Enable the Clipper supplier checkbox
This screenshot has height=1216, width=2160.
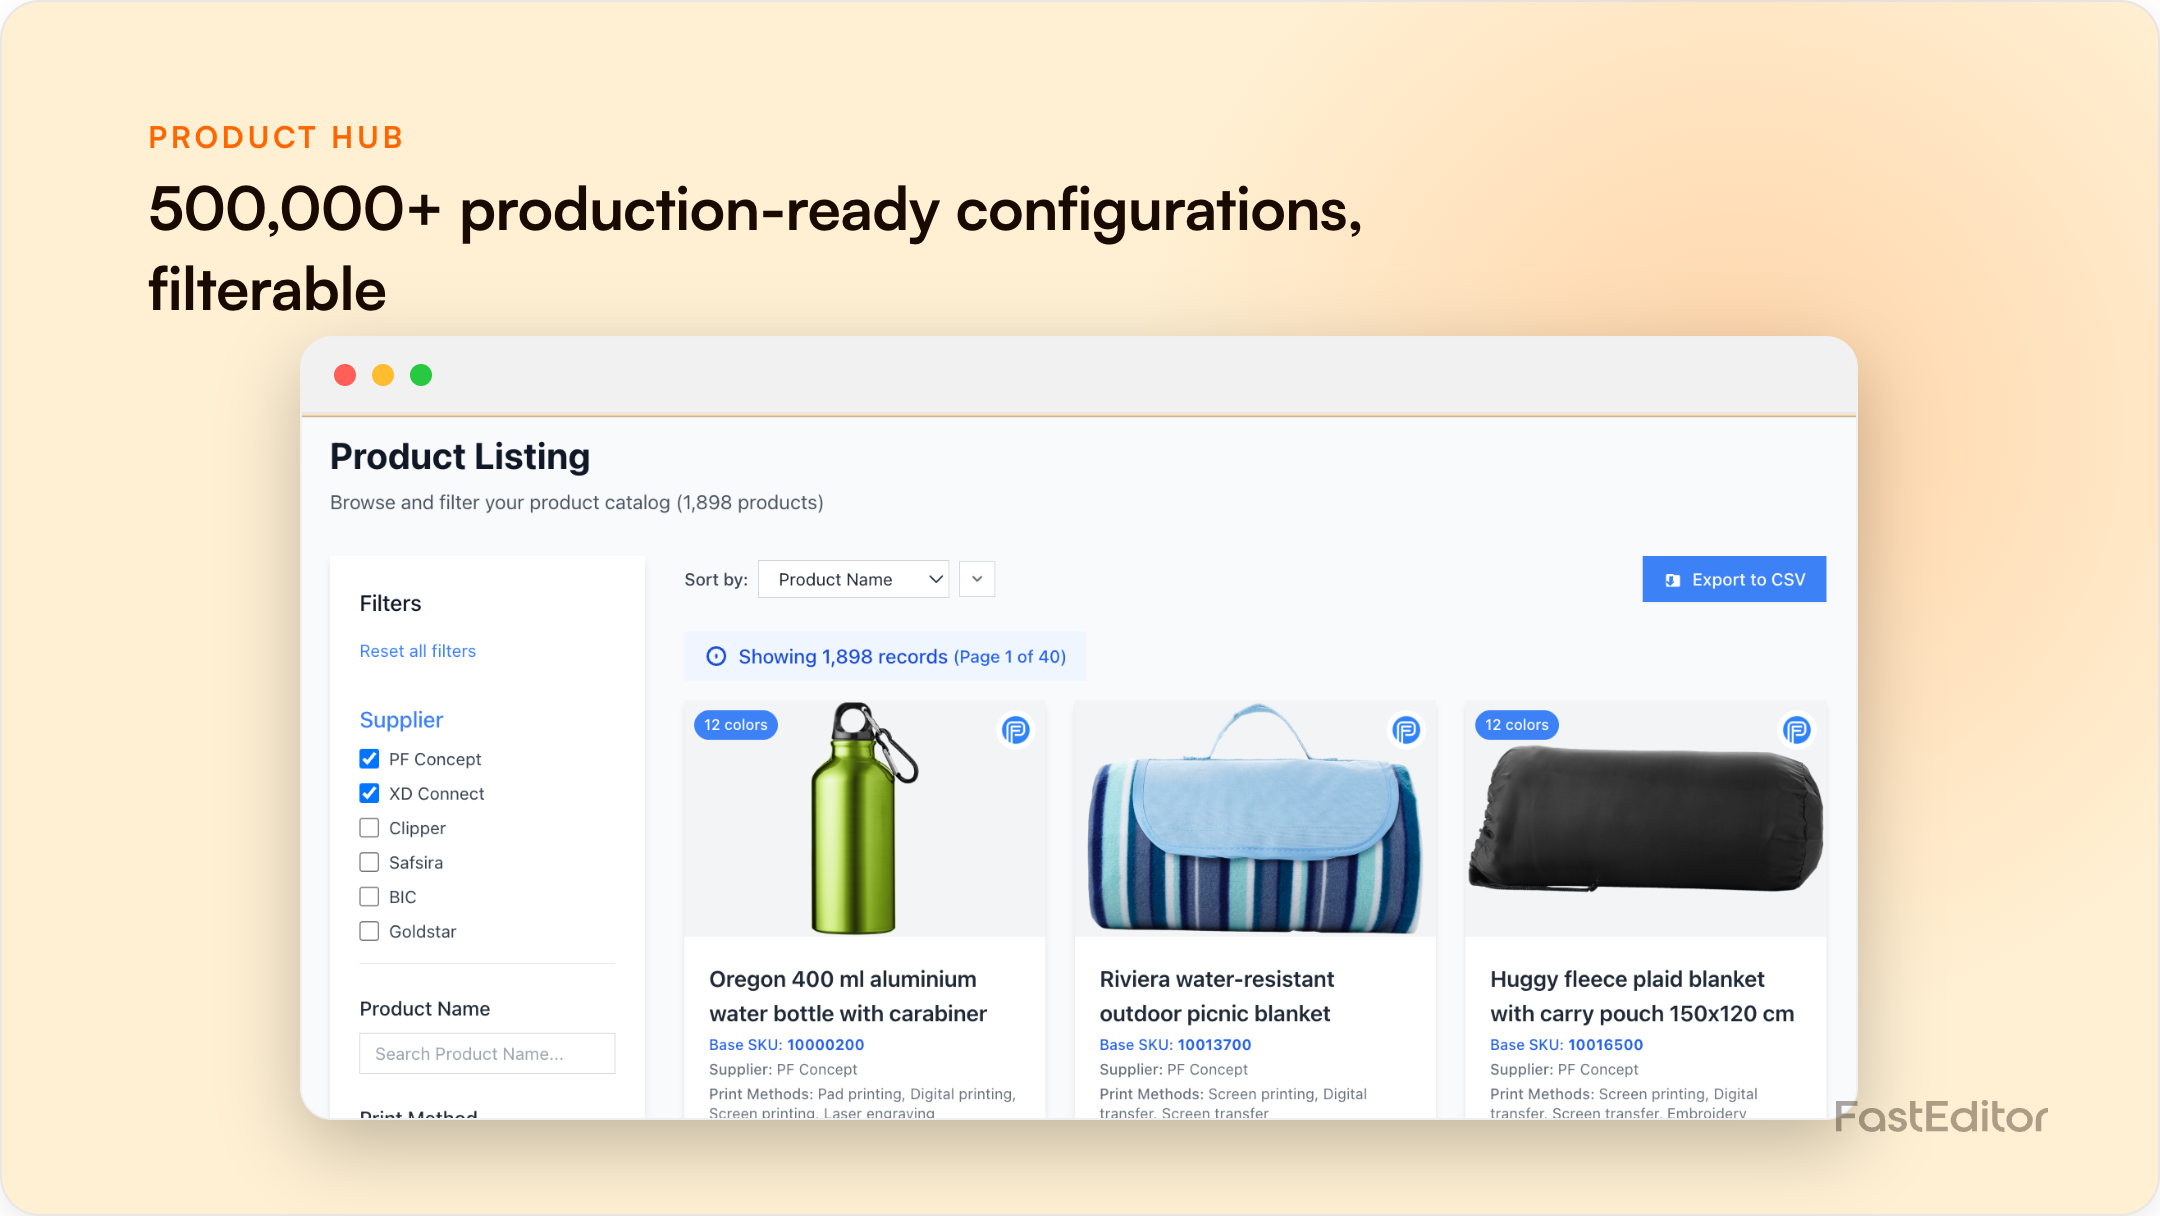[369, 828]
